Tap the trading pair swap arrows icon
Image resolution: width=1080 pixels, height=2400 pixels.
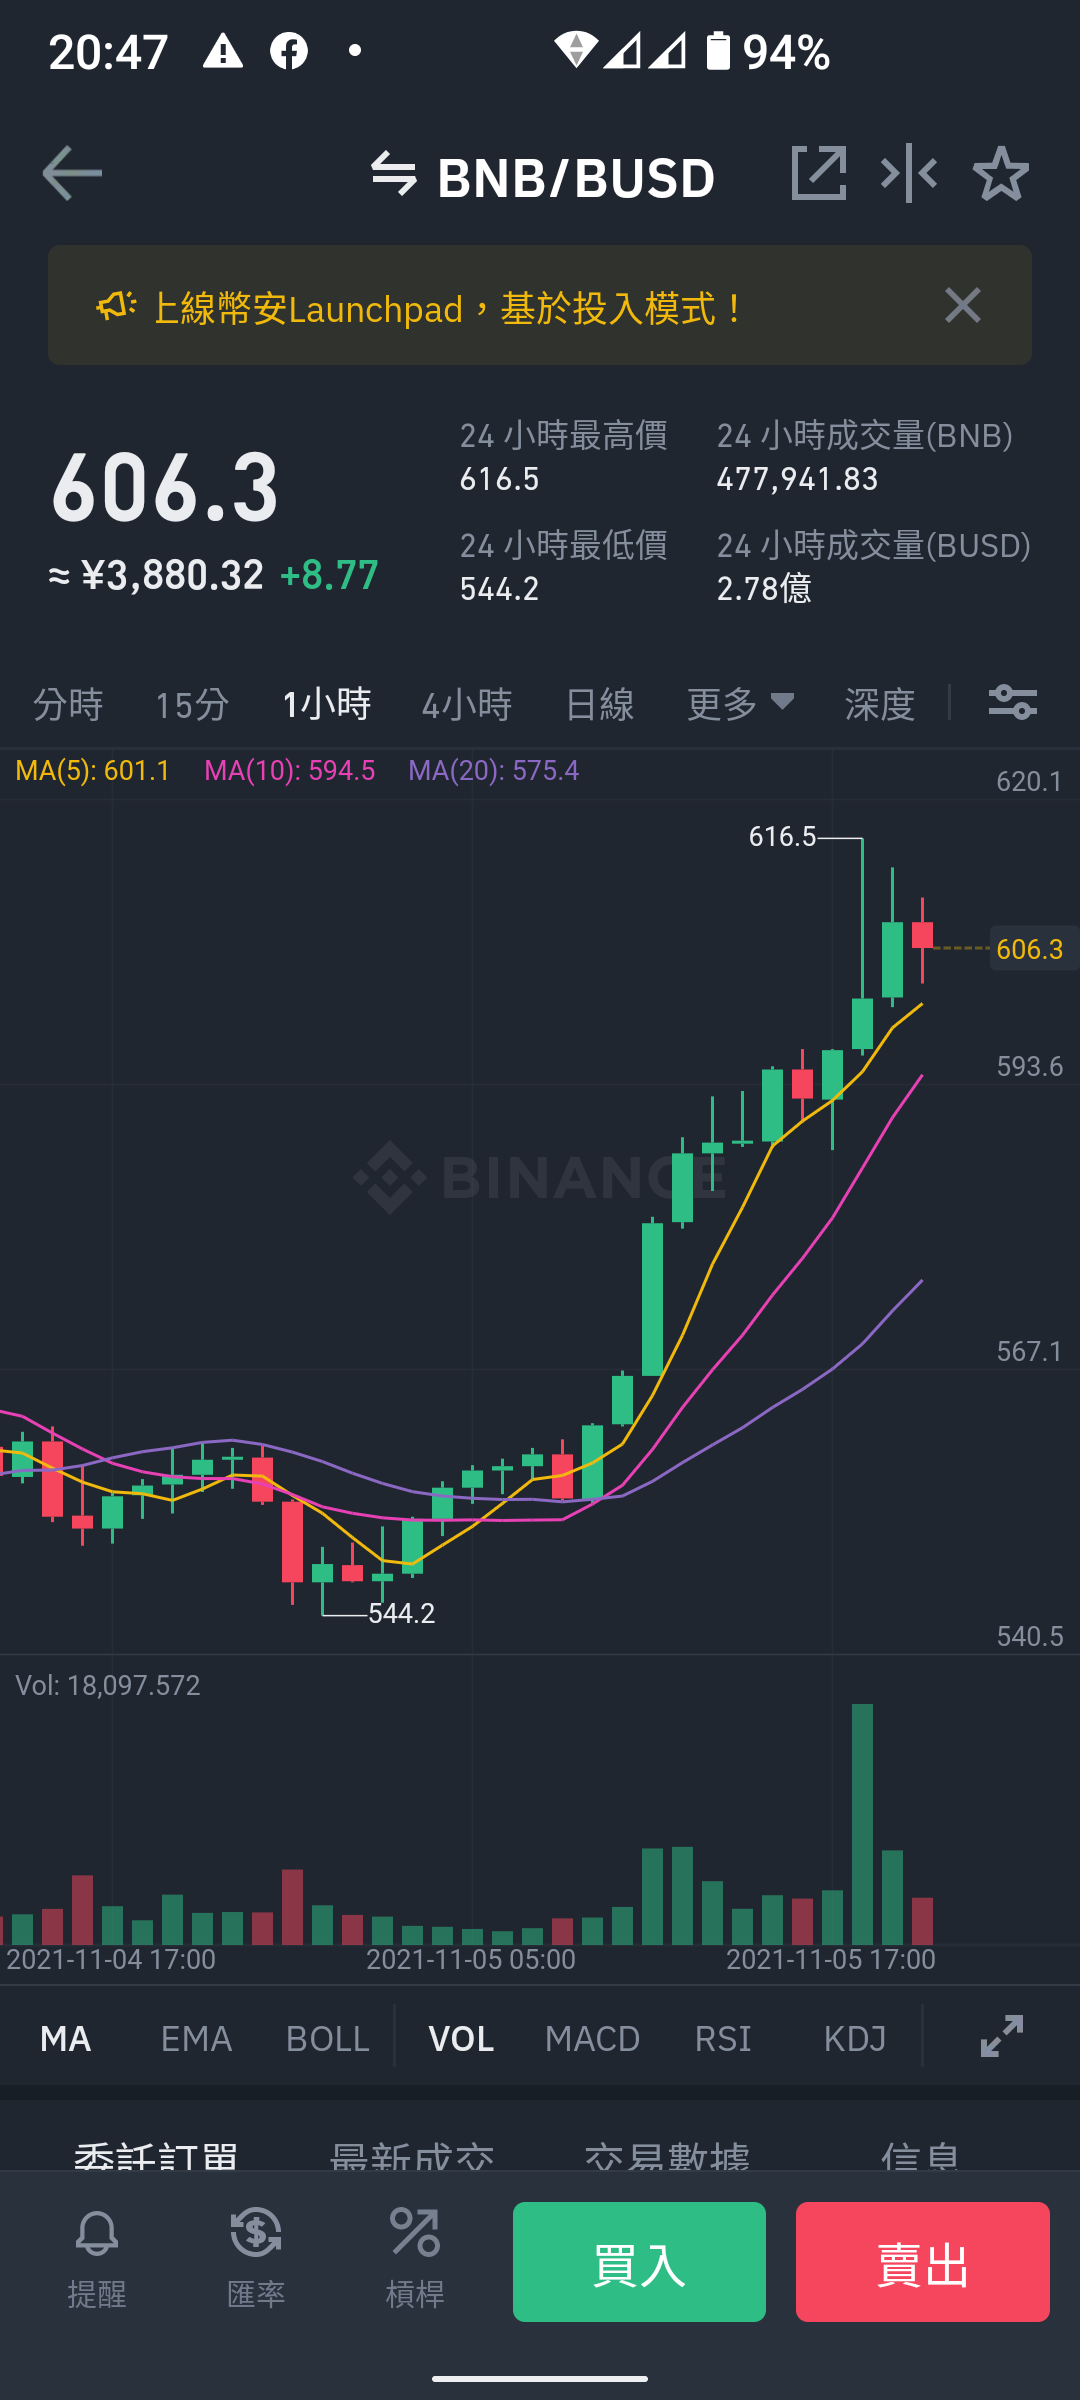(x=393, y=174)
